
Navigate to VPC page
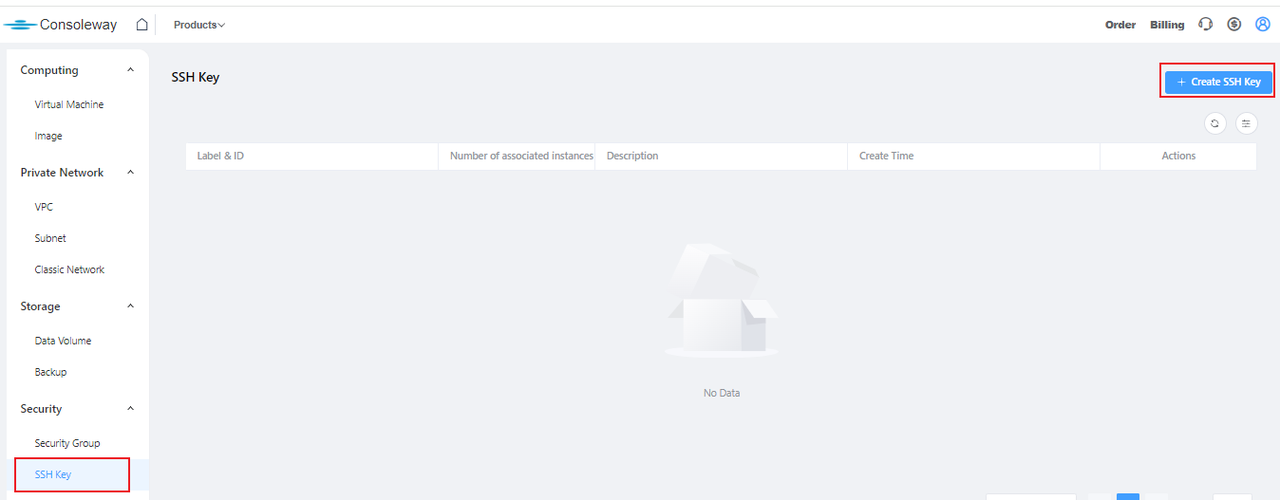[44, 207]
